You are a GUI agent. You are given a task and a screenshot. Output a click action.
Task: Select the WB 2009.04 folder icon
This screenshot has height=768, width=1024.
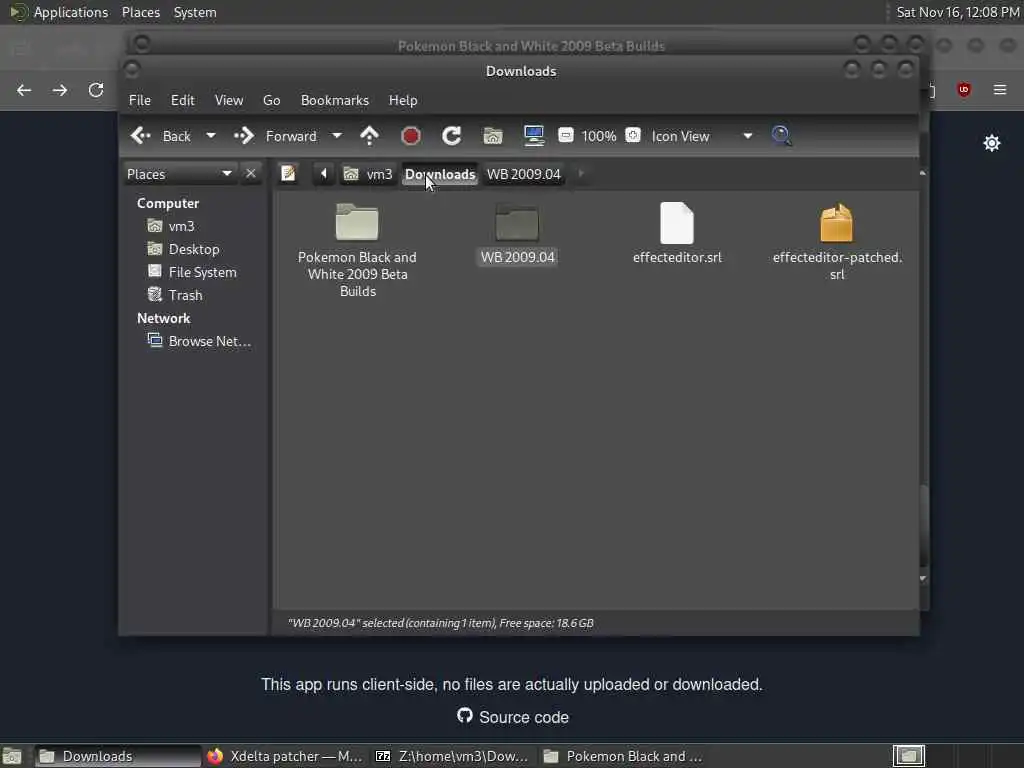coord(517,223)
